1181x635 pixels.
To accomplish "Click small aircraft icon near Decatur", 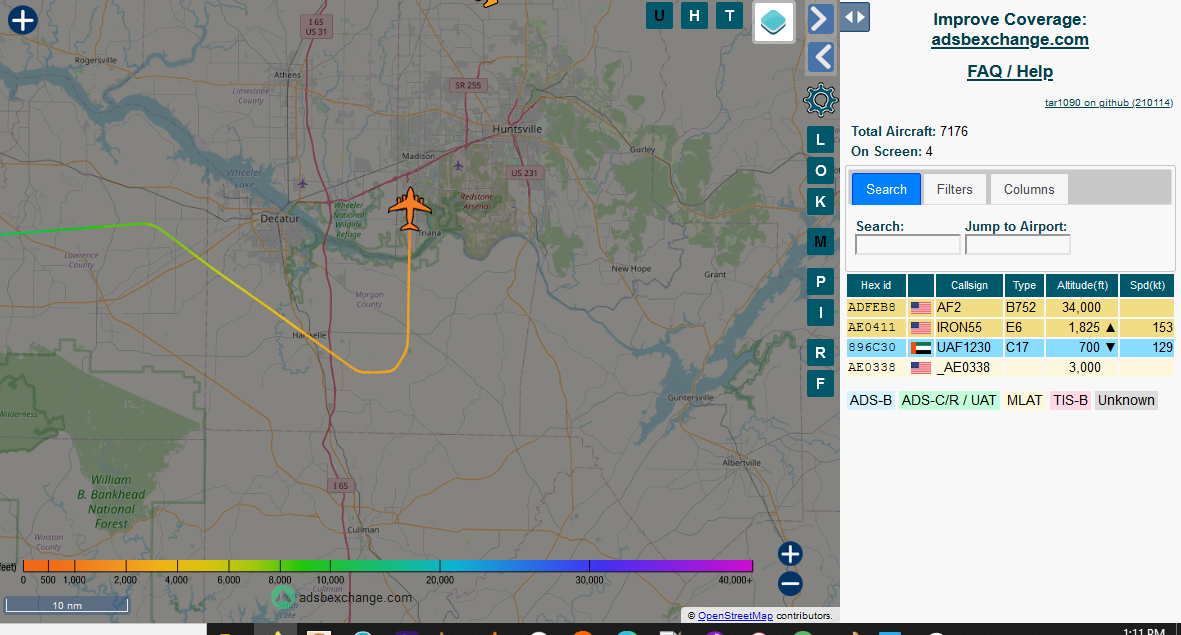I will pyautogui.click(x=303, y=183).
